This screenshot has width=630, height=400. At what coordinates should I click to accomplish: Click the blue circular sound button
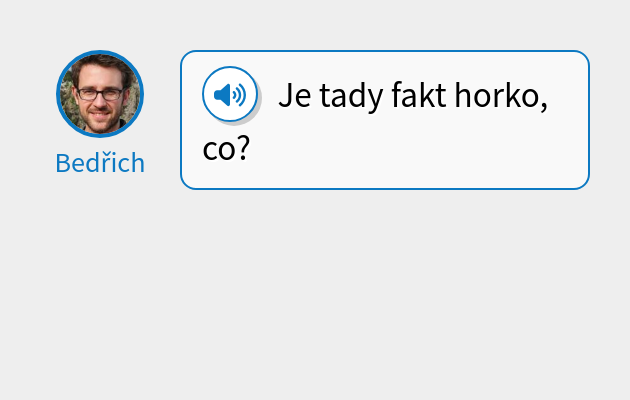point(230,95)
